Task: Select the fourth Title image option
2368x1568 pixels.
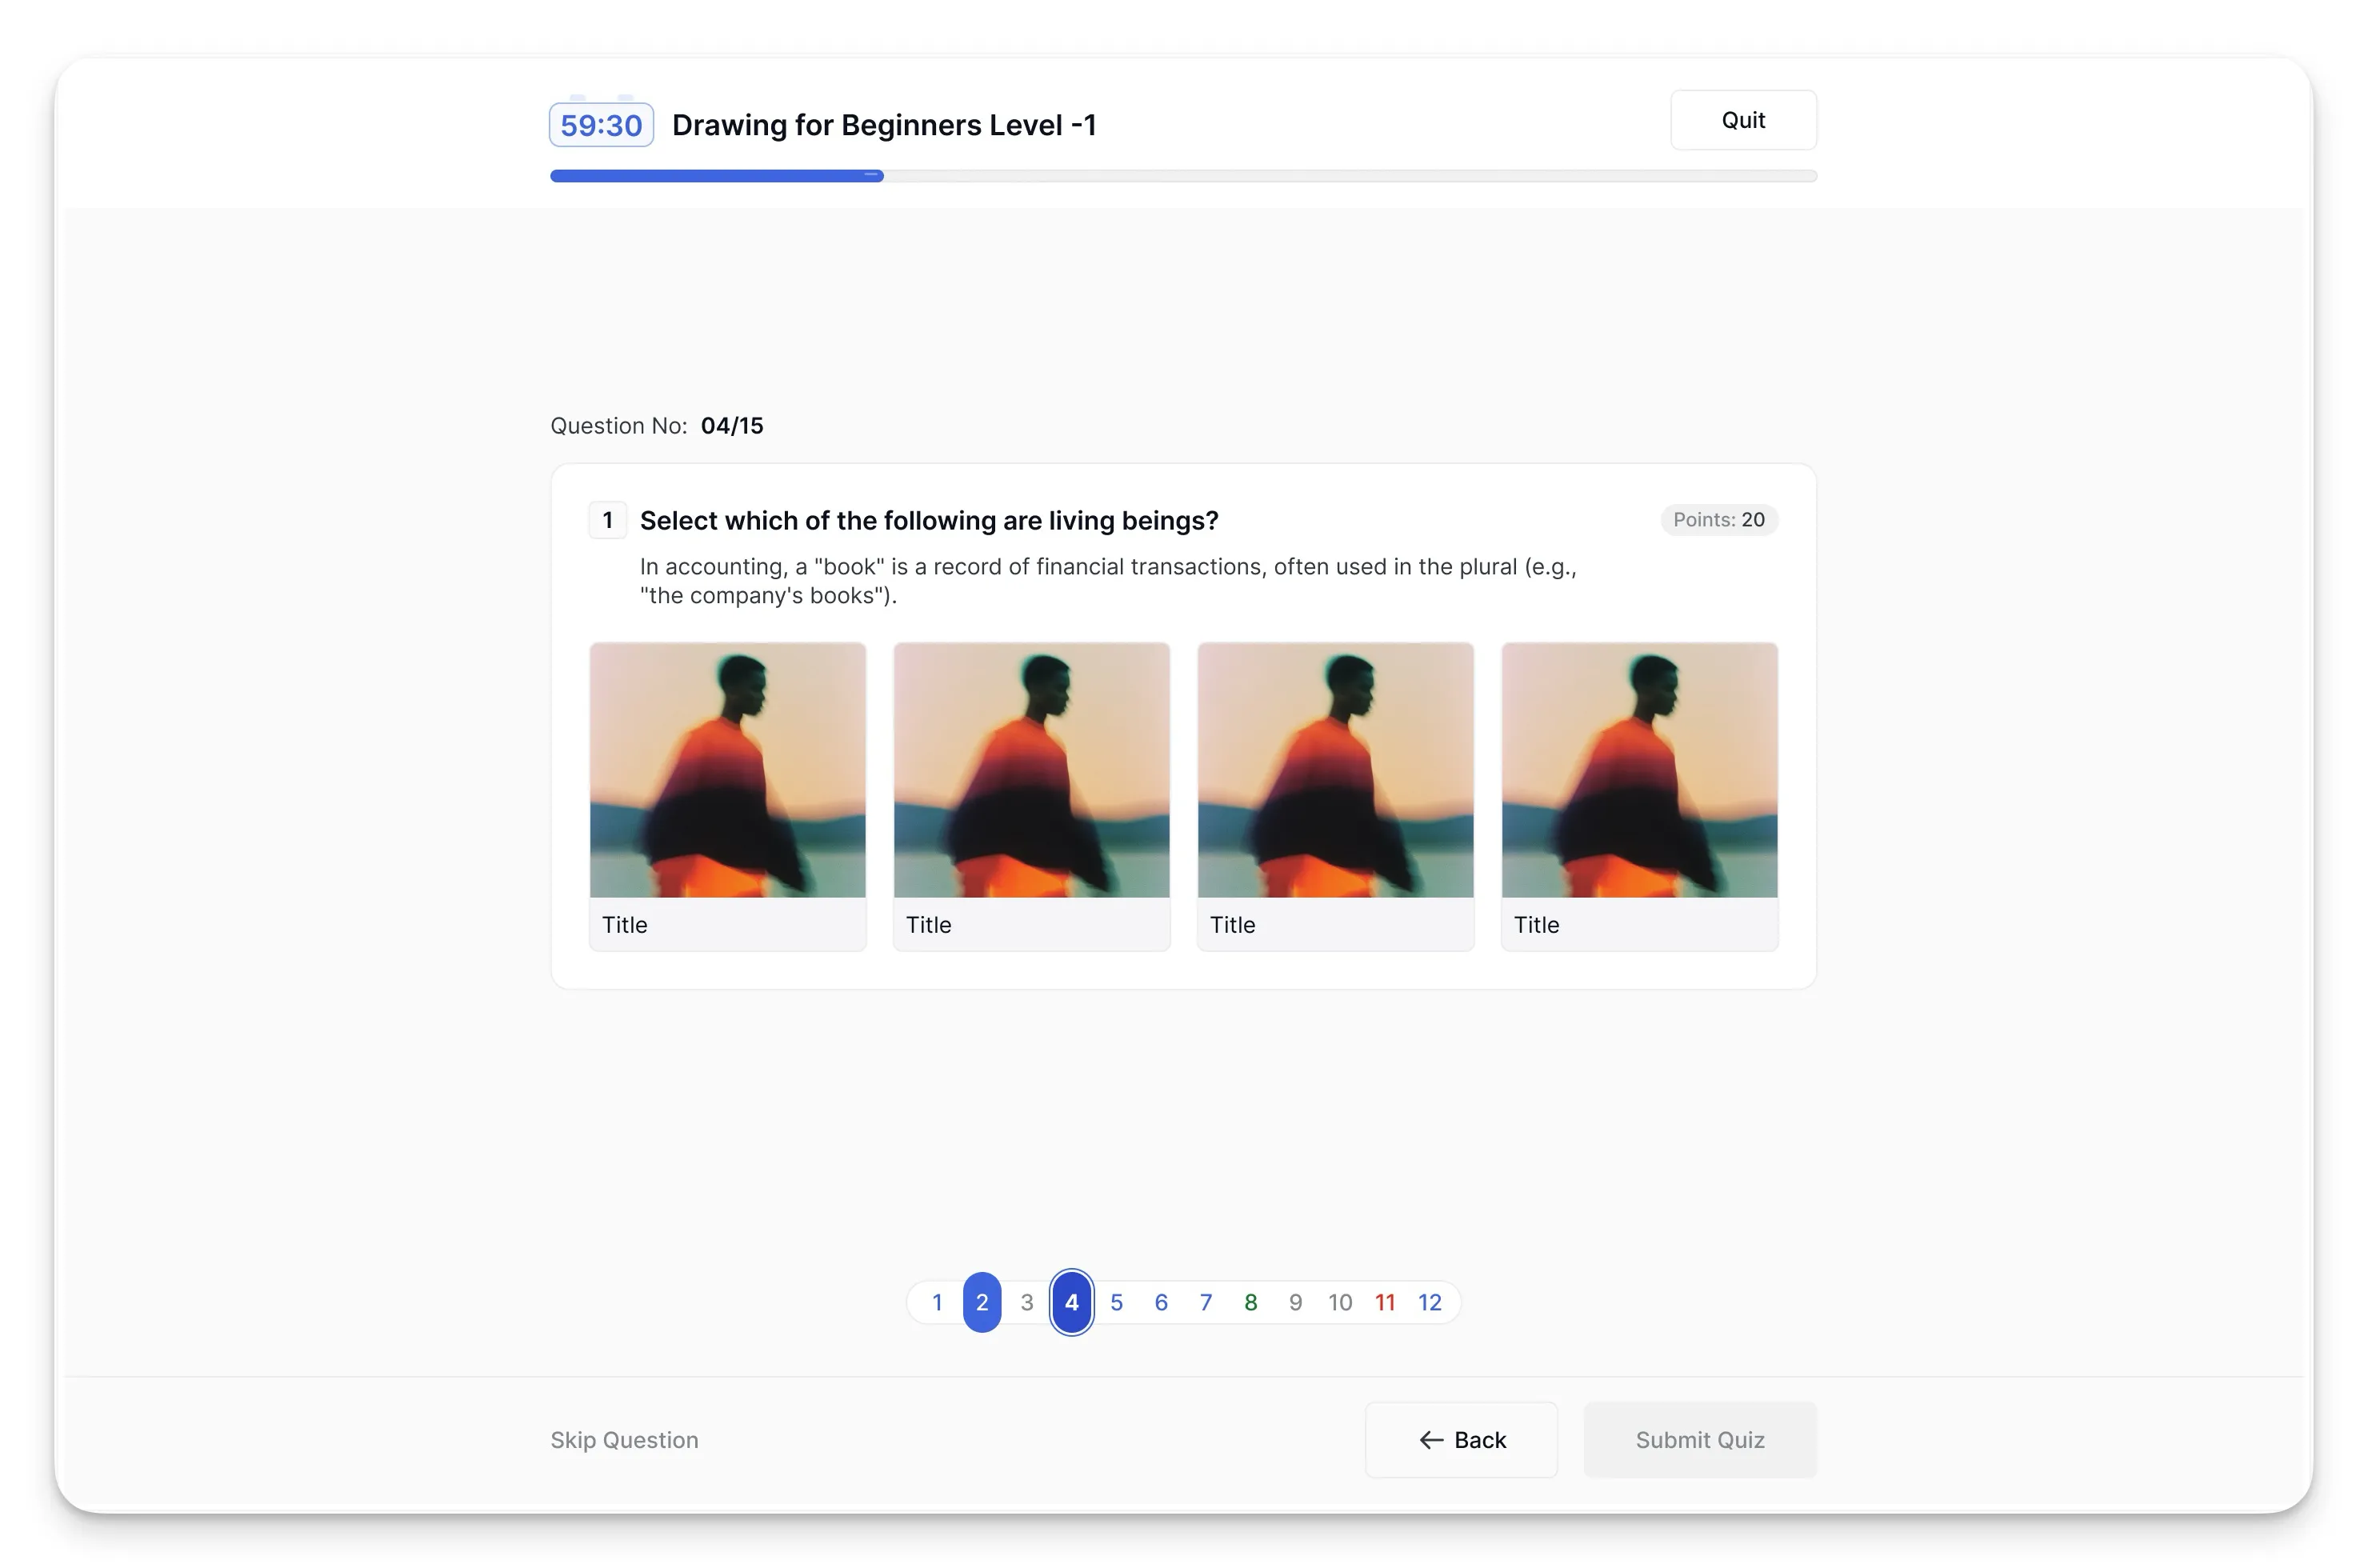Action: coord(1639,796)
